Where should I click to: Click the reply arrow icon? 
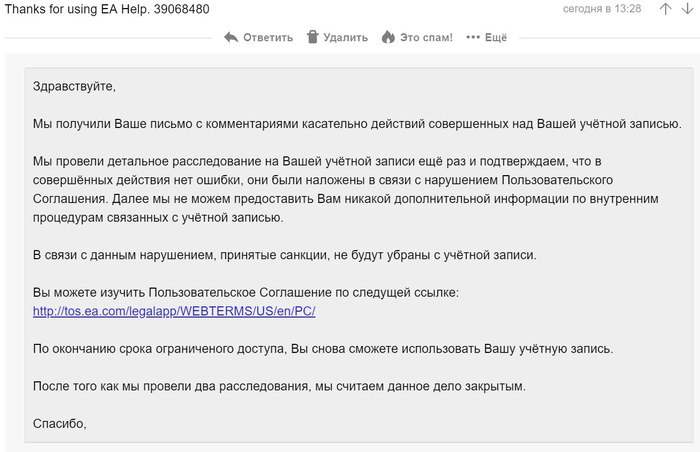click(x=231, y=37)
